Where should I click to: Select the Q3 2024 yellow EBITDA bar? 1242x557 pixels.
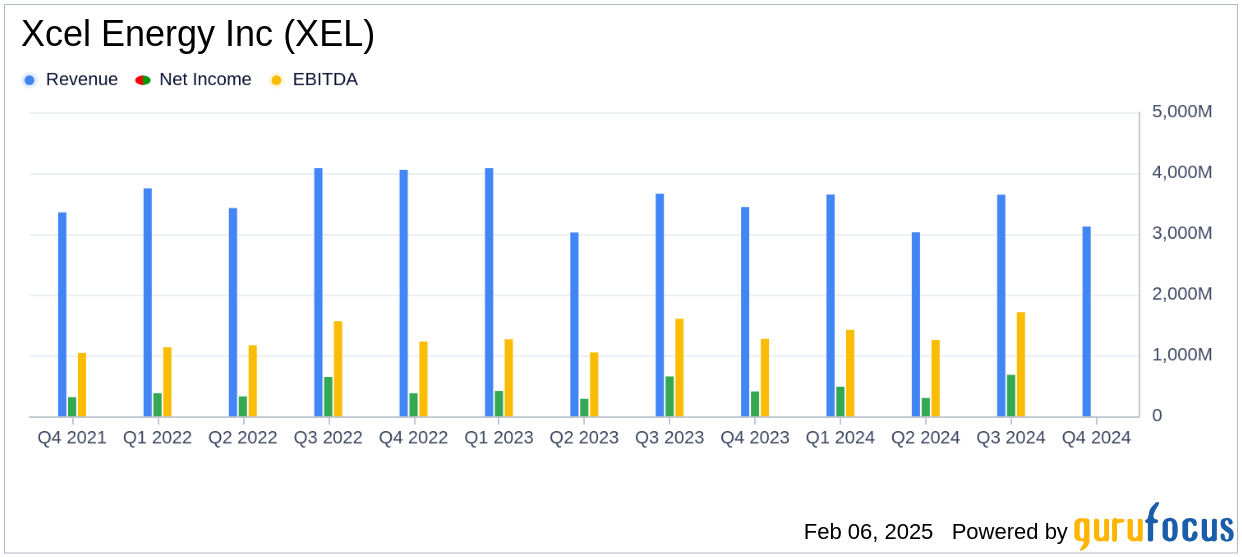[x=1021, y=364]
